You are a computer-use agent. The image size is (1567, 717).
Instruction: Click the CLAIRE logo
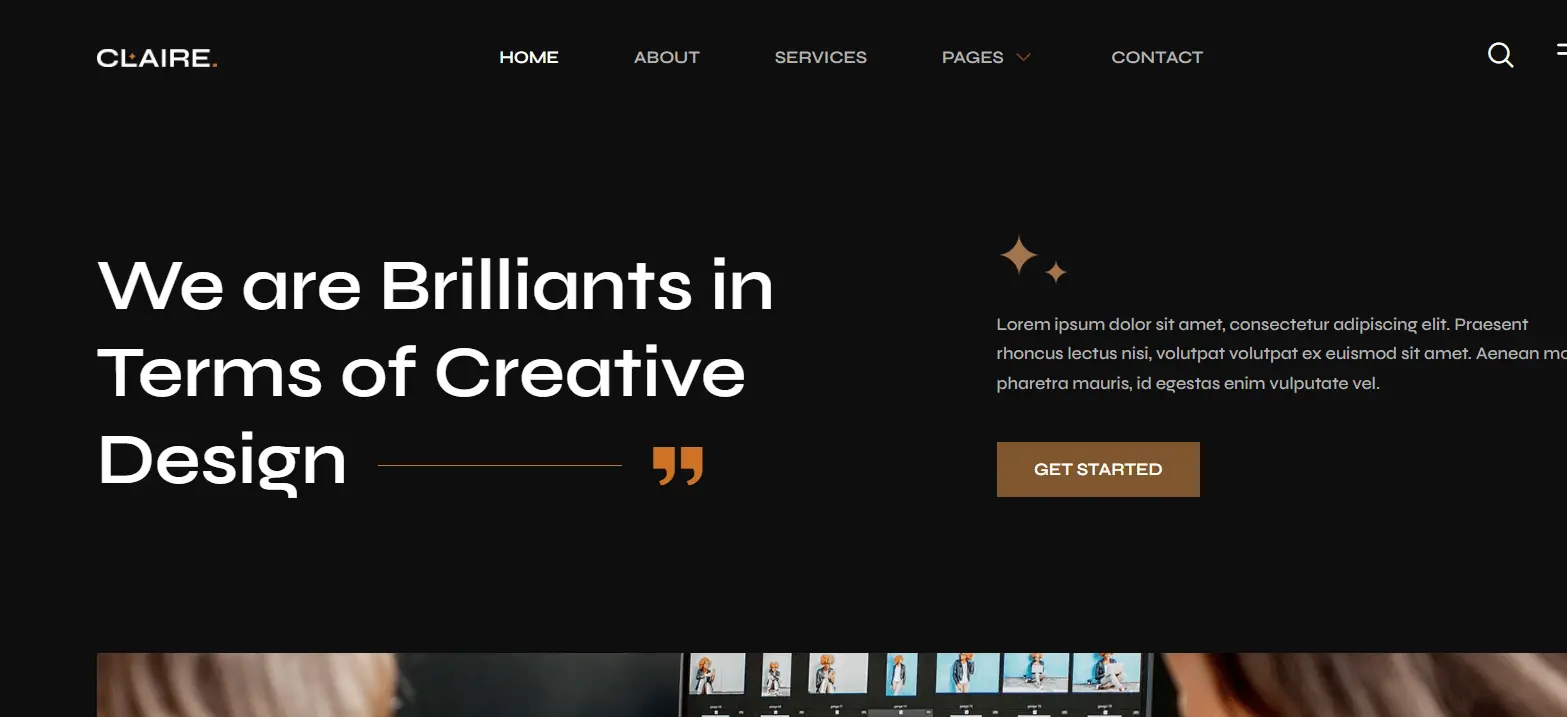pos(157,58)
